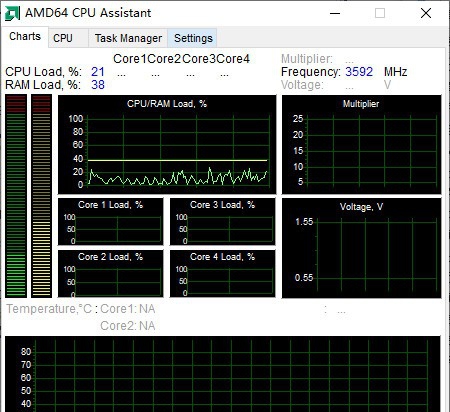Click the Frequency value 3592
The width and height of the screenshot is (450, 412).
[359, 72]
